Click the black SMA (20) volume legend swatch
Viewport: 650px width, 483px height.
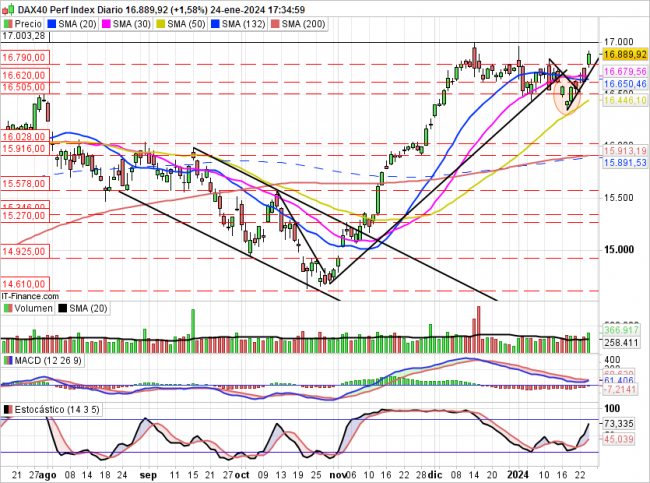coord(62,310)
